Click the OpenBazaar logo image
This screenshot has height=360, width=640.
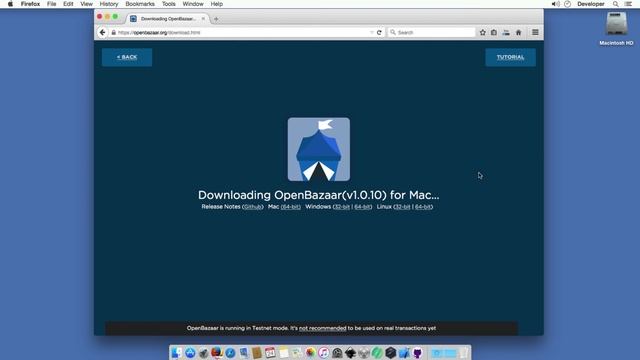click(319, 149)
